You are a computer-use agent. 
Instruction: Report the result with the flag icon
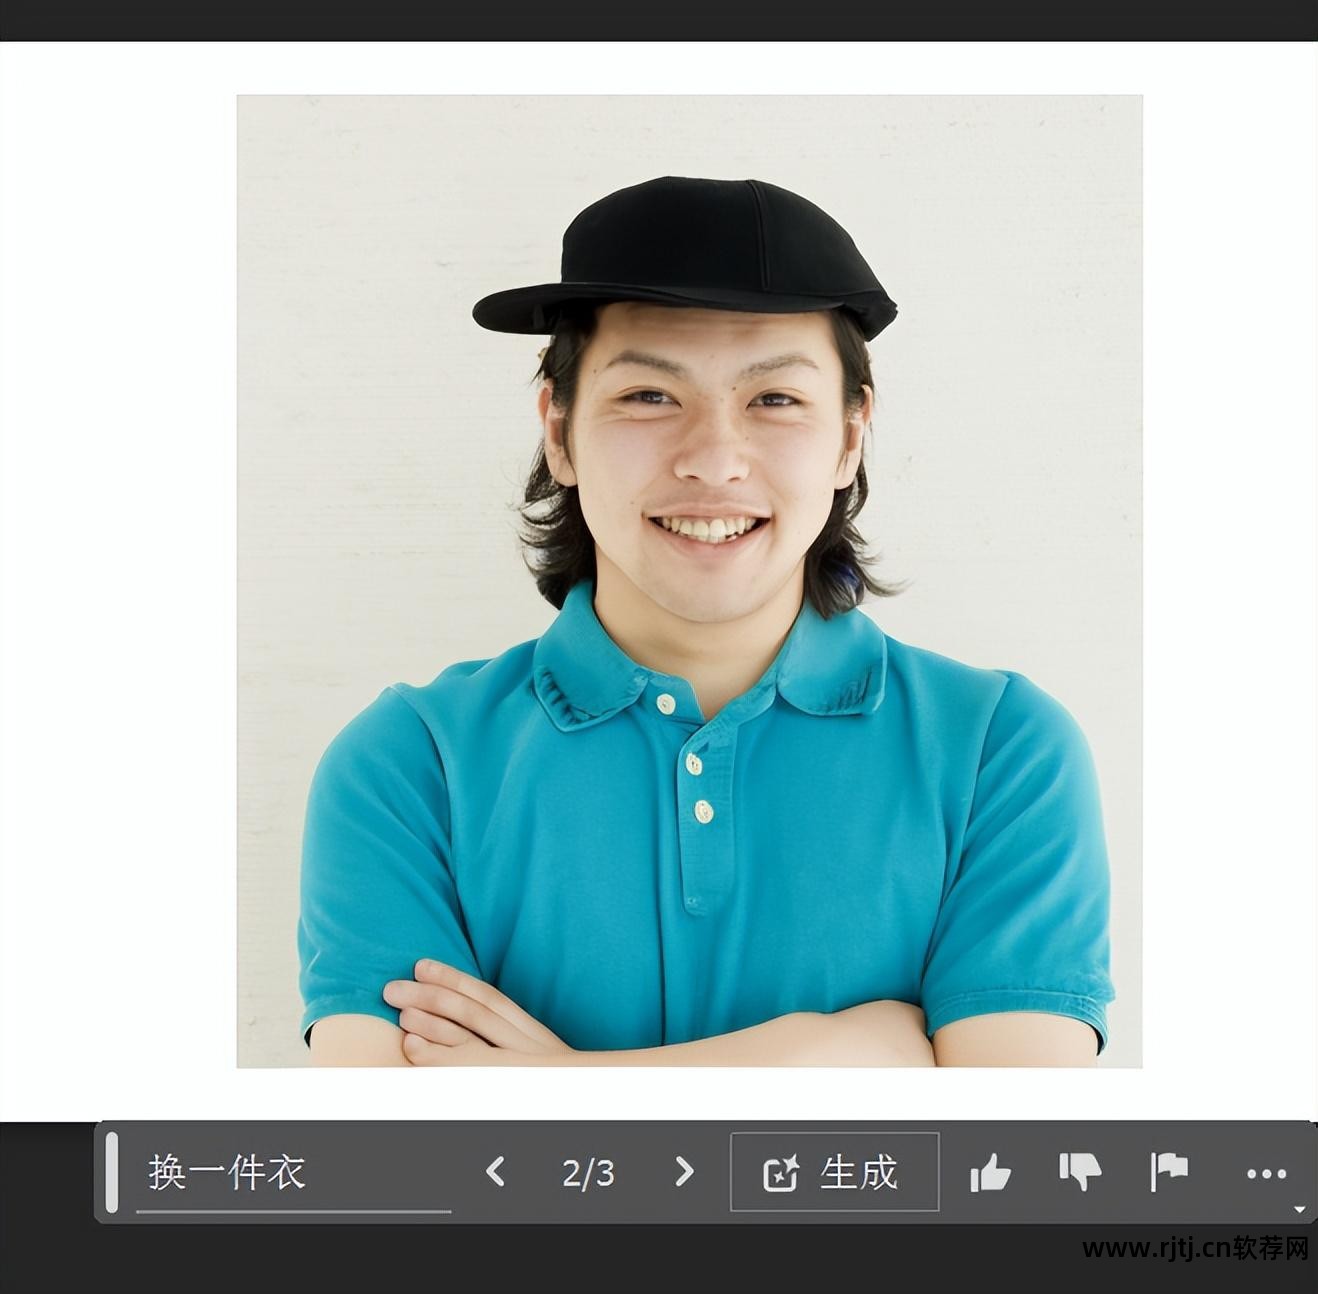[x=1169, y=1172]
